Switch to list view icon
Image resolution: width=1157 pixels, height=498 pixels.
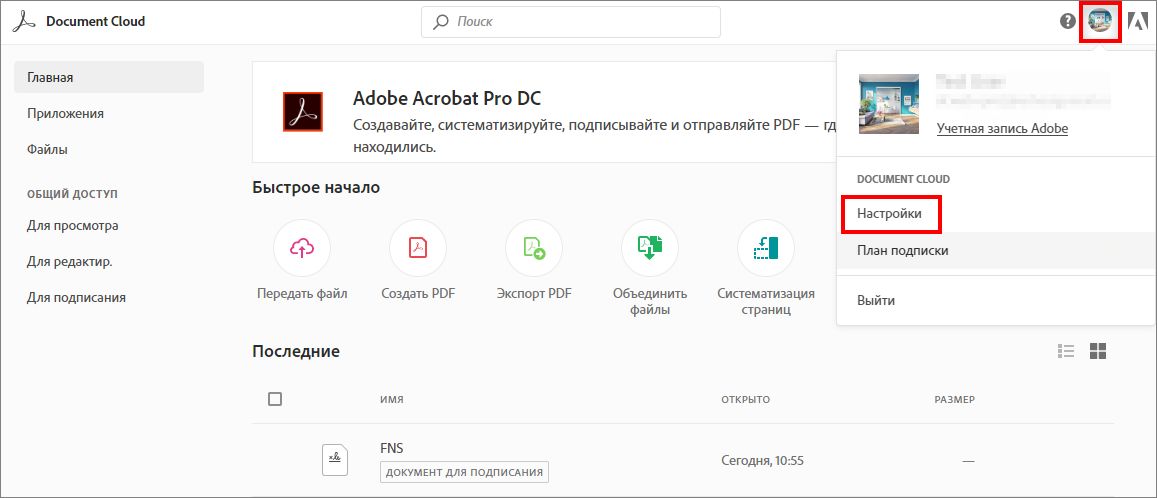(x=1066, y=351)
